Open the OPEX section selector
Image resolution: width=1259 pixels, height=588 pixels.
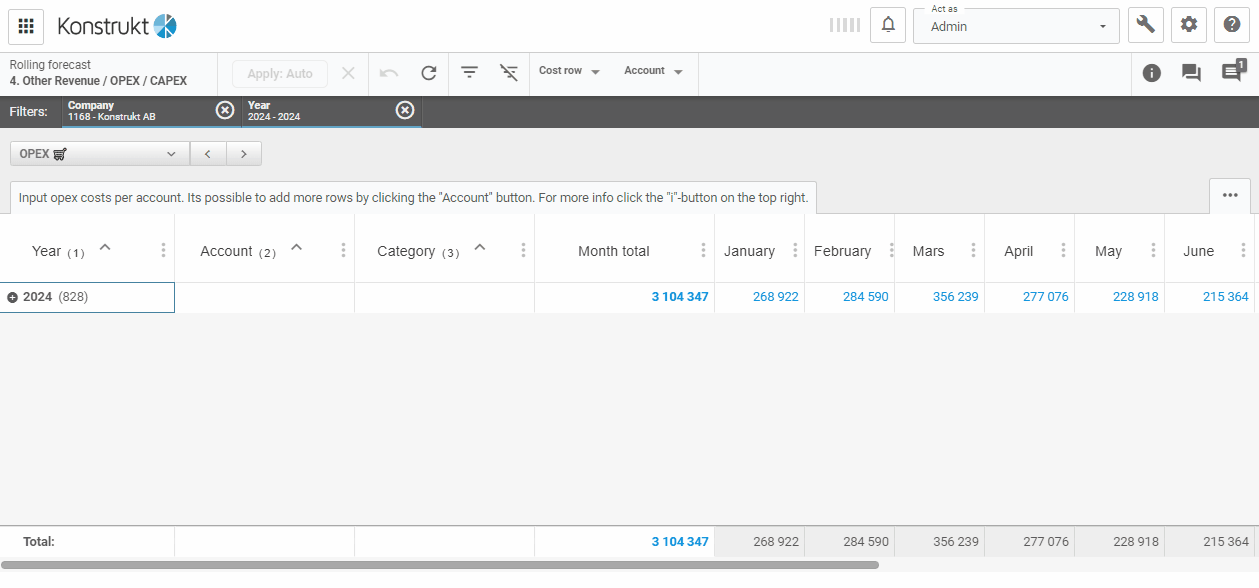99,154
